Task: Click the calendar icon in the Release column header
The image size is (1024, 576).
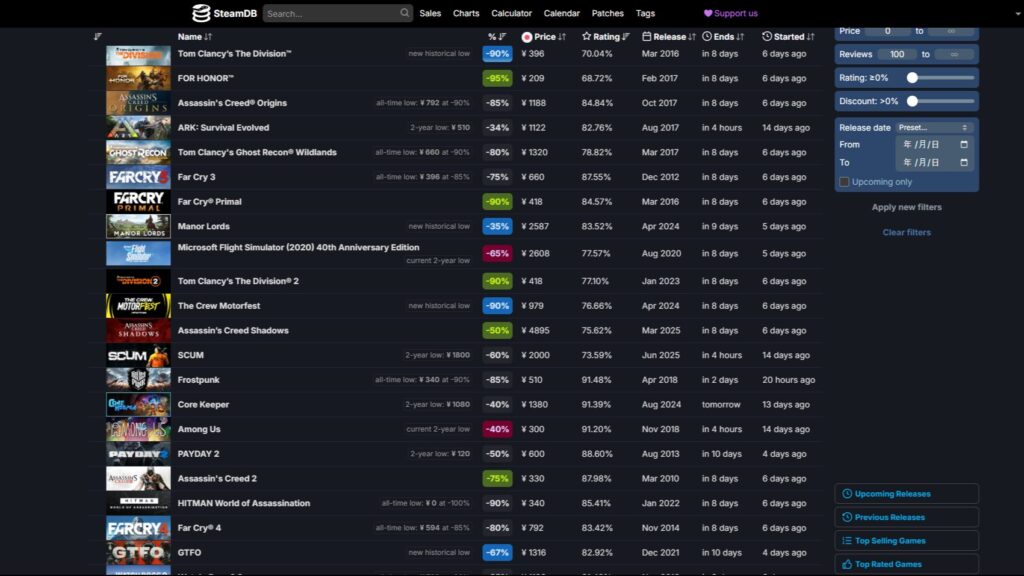Action: pos(646,36)
